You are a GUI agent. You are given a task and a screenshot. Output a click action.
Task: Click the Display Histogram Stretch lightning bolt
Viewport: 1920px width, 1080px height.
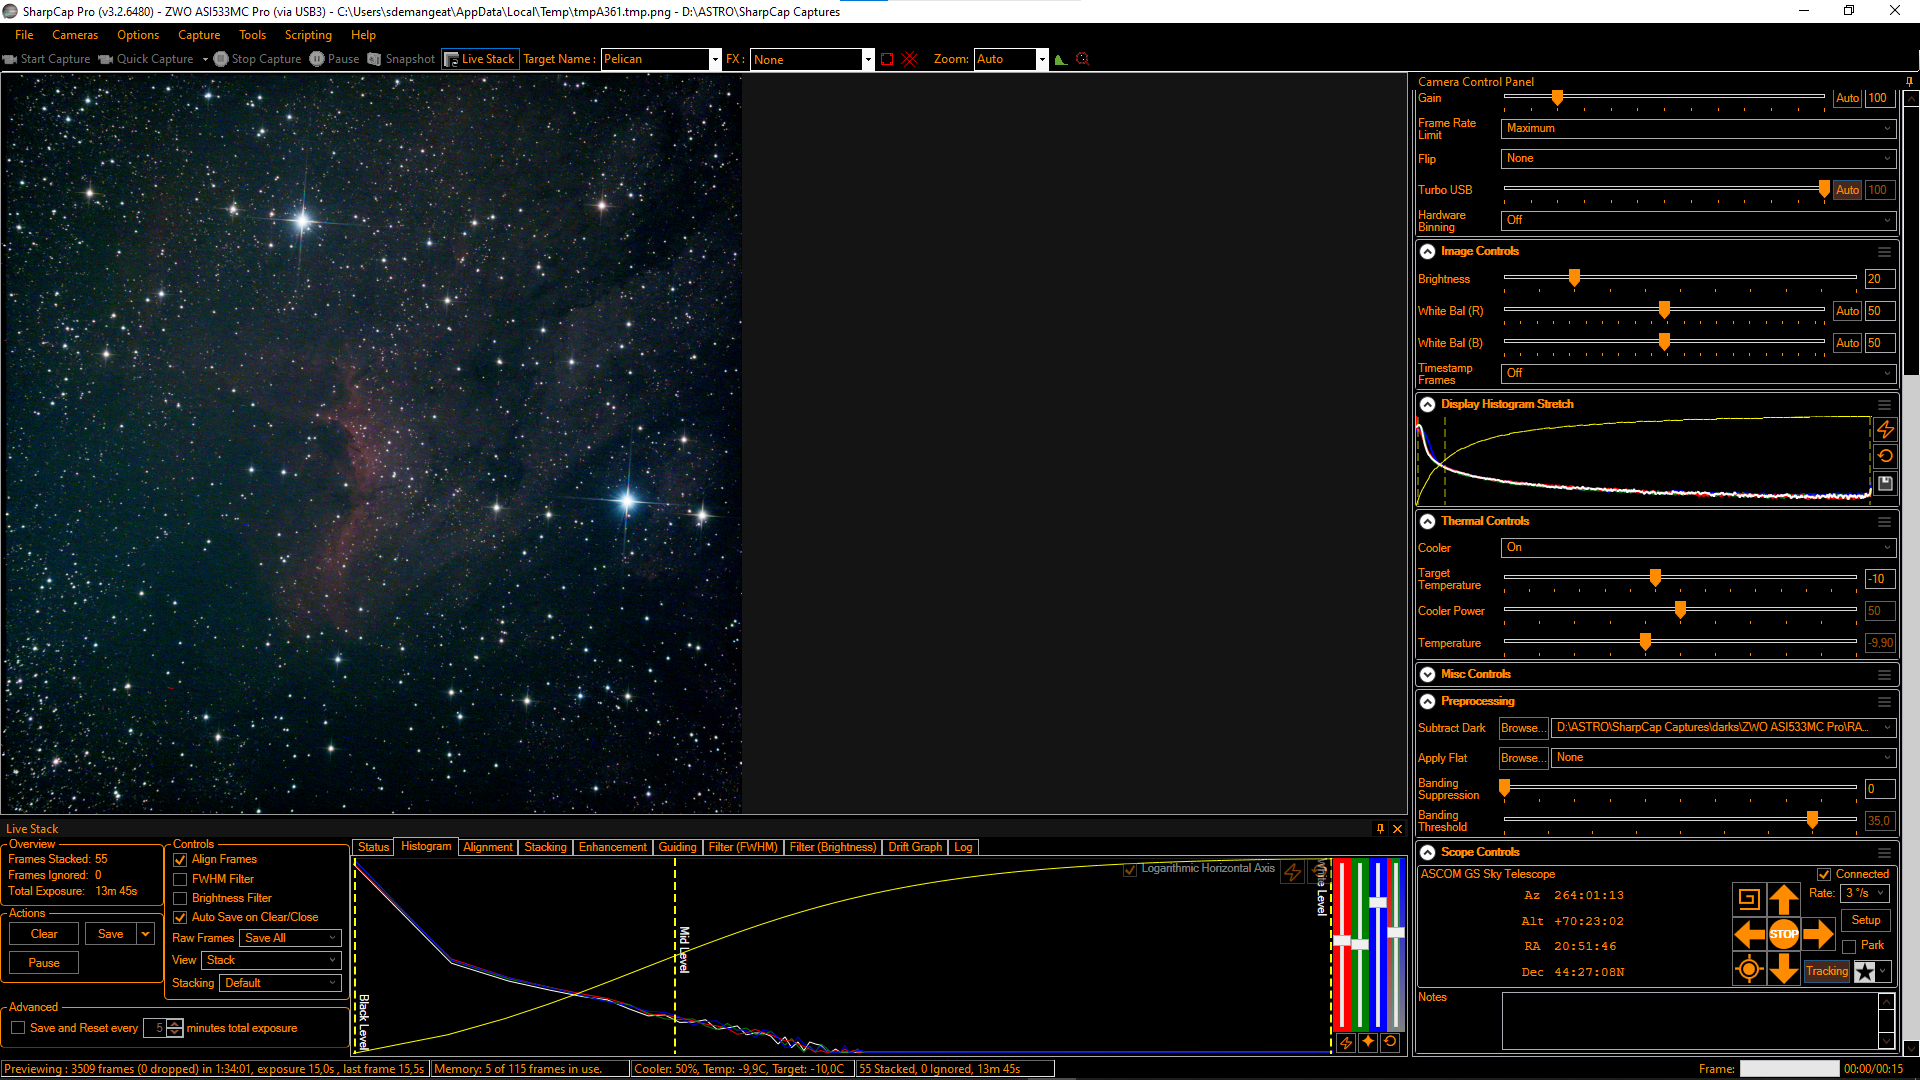coord(1885,430)
